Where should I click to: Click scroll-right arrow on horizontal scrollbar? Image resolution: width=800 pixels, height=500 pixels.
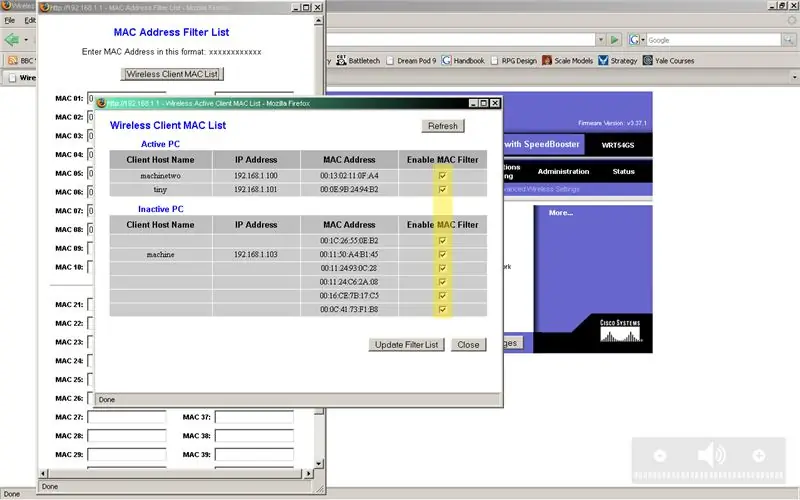[x=308, y=473]
